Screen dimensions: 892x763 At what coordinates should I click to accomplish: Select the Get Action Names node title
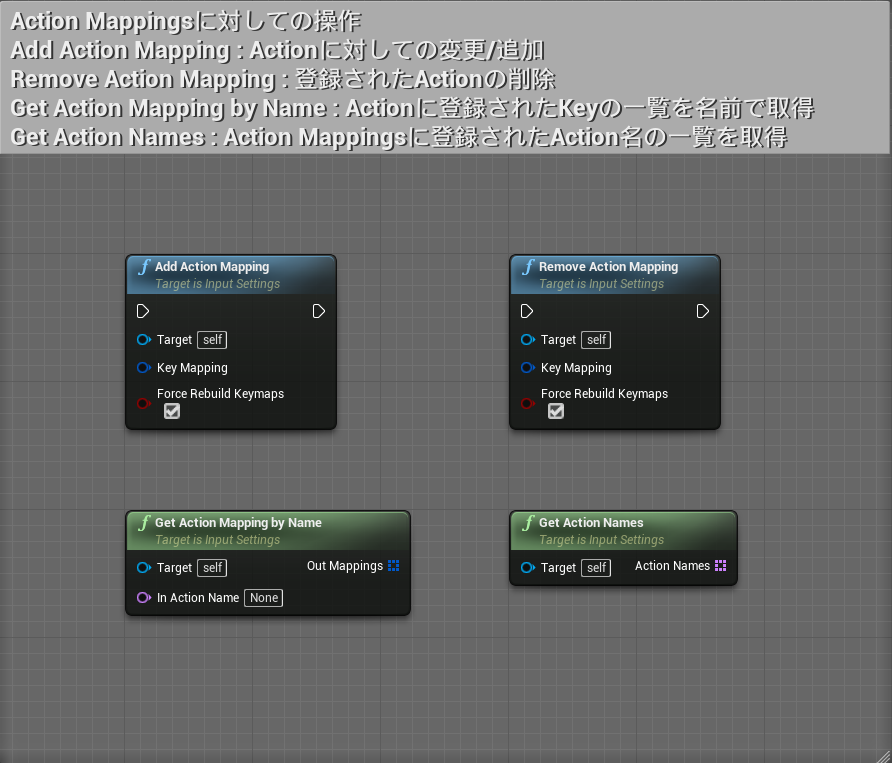click(590, 522)
